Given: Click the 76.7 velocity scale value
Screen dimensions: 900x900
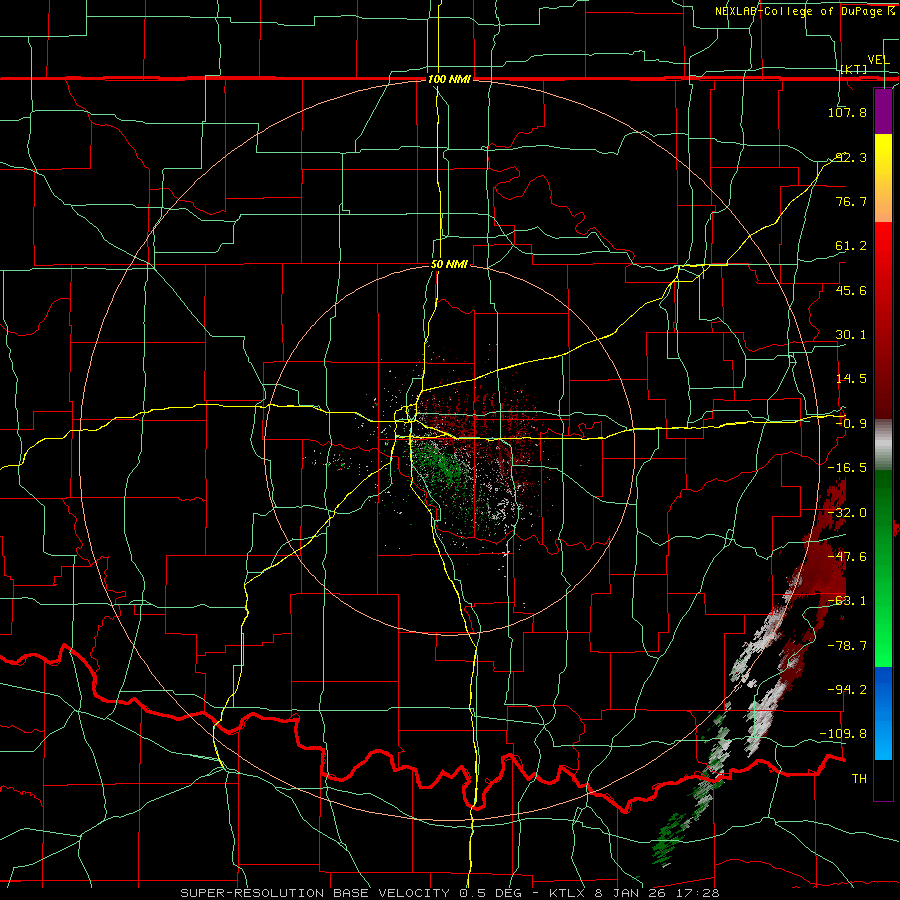Looking at the screenshot, I should (850, 201).
